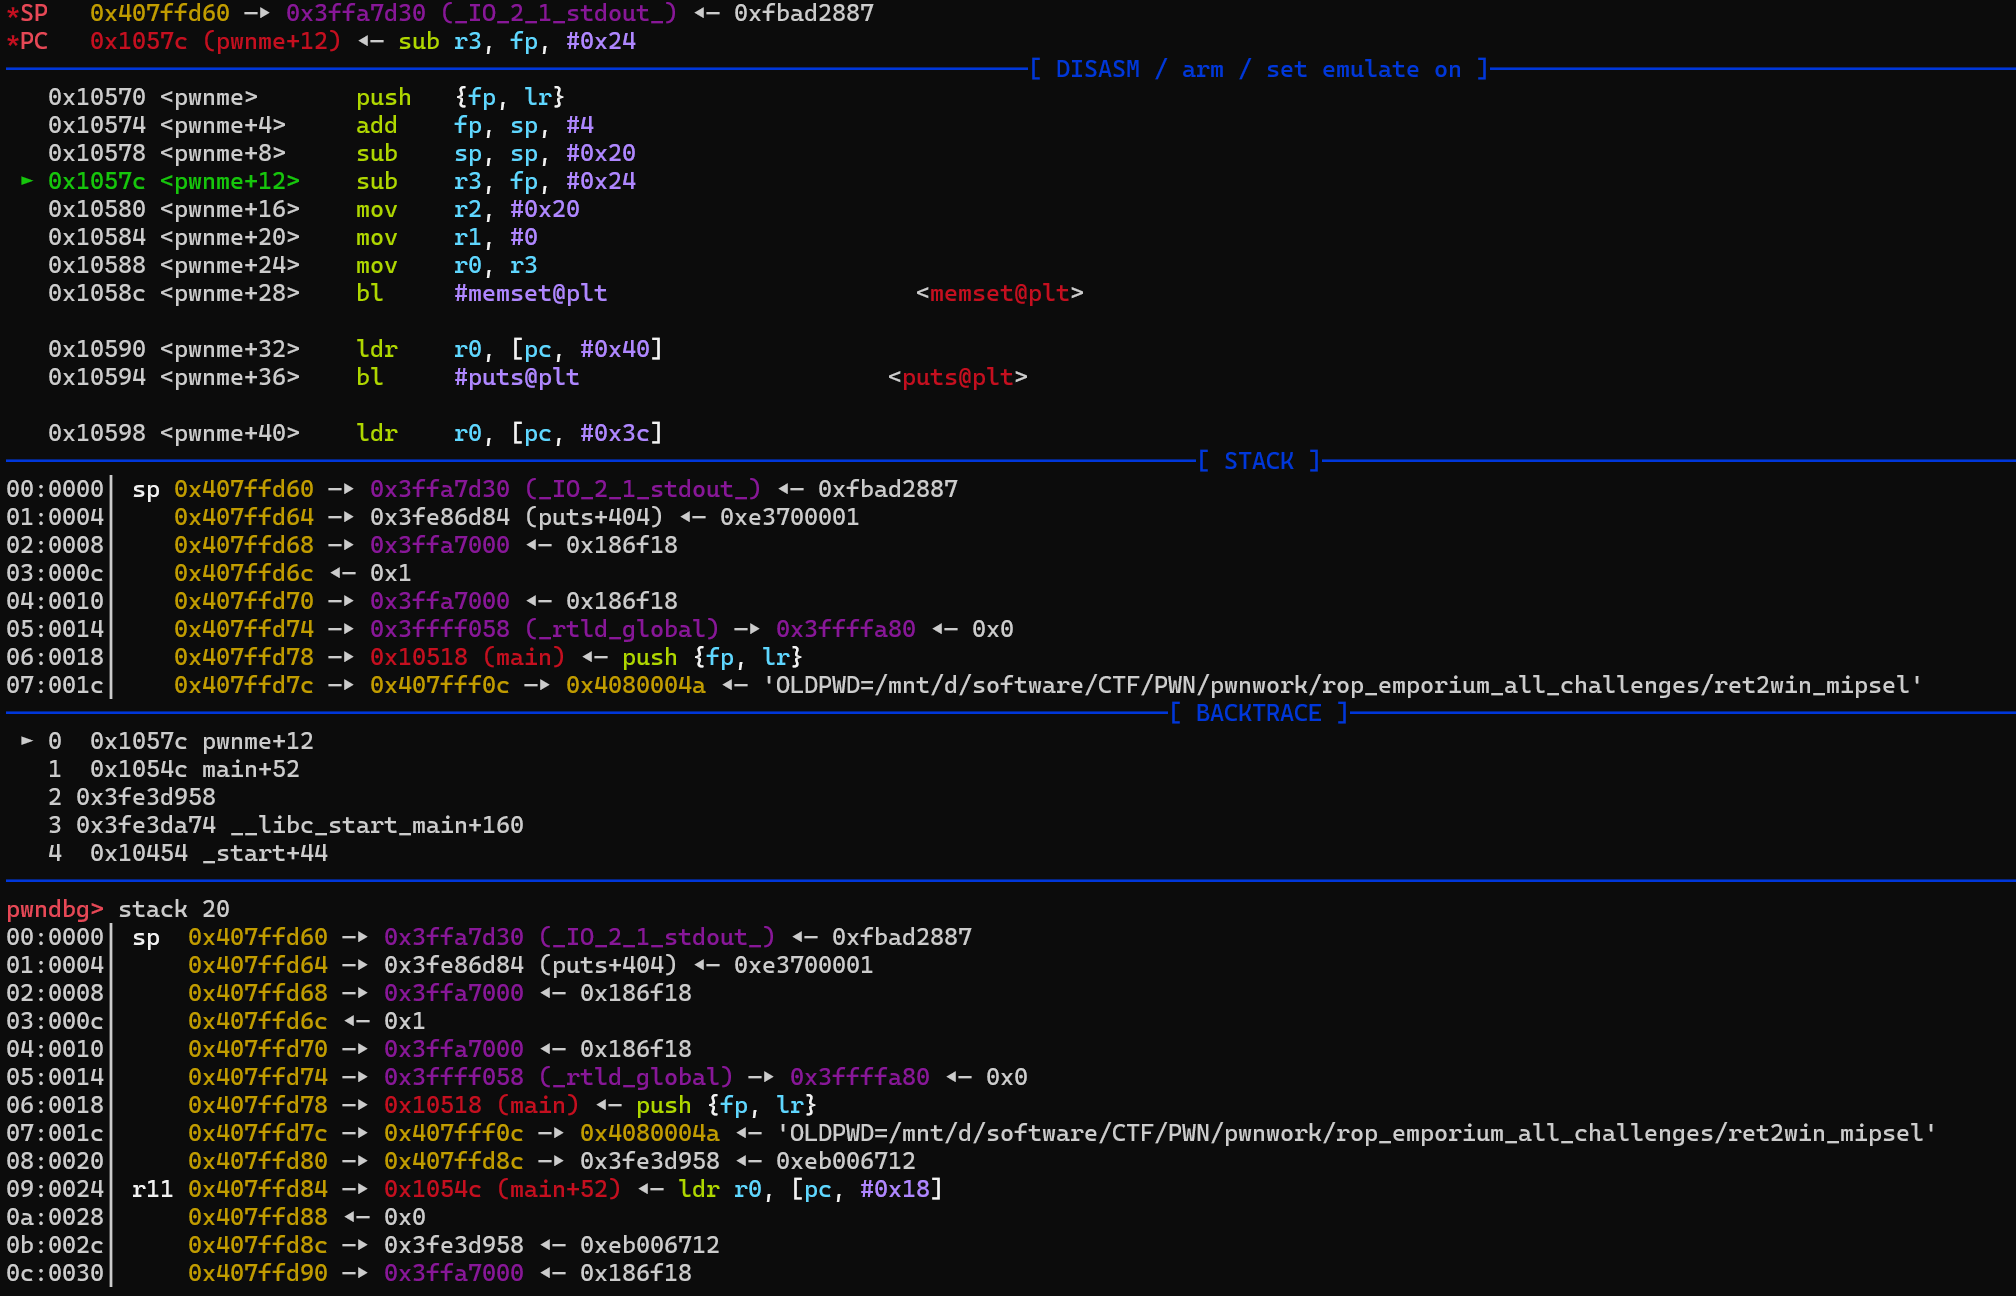The width and height of the screenshot is (2016, 1296).
Task: Click the *SP register label
Action: (27, 13)
